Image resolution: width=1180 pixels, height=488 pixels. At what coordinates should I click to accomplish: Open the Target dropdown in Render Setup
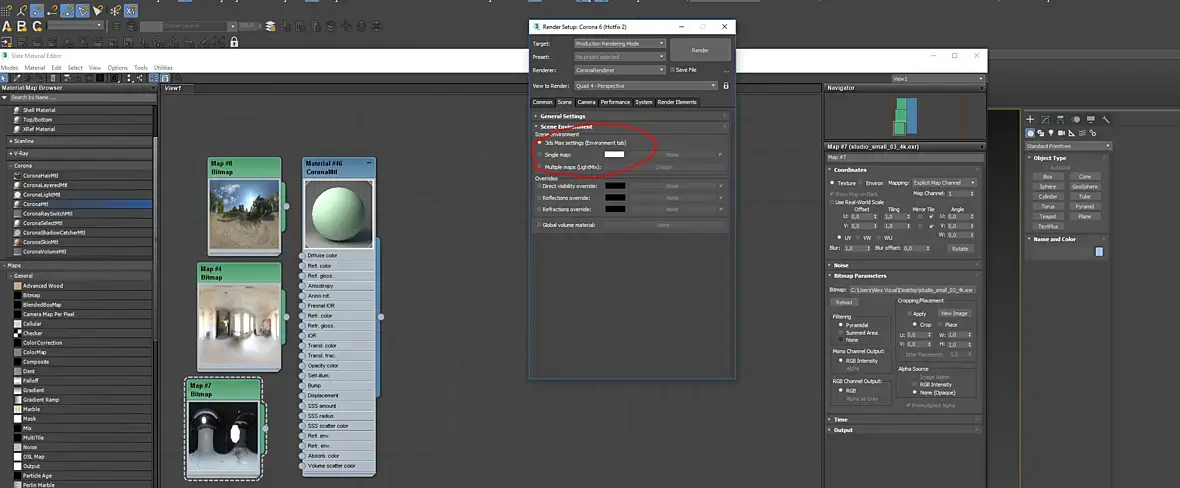click(620, 44)
